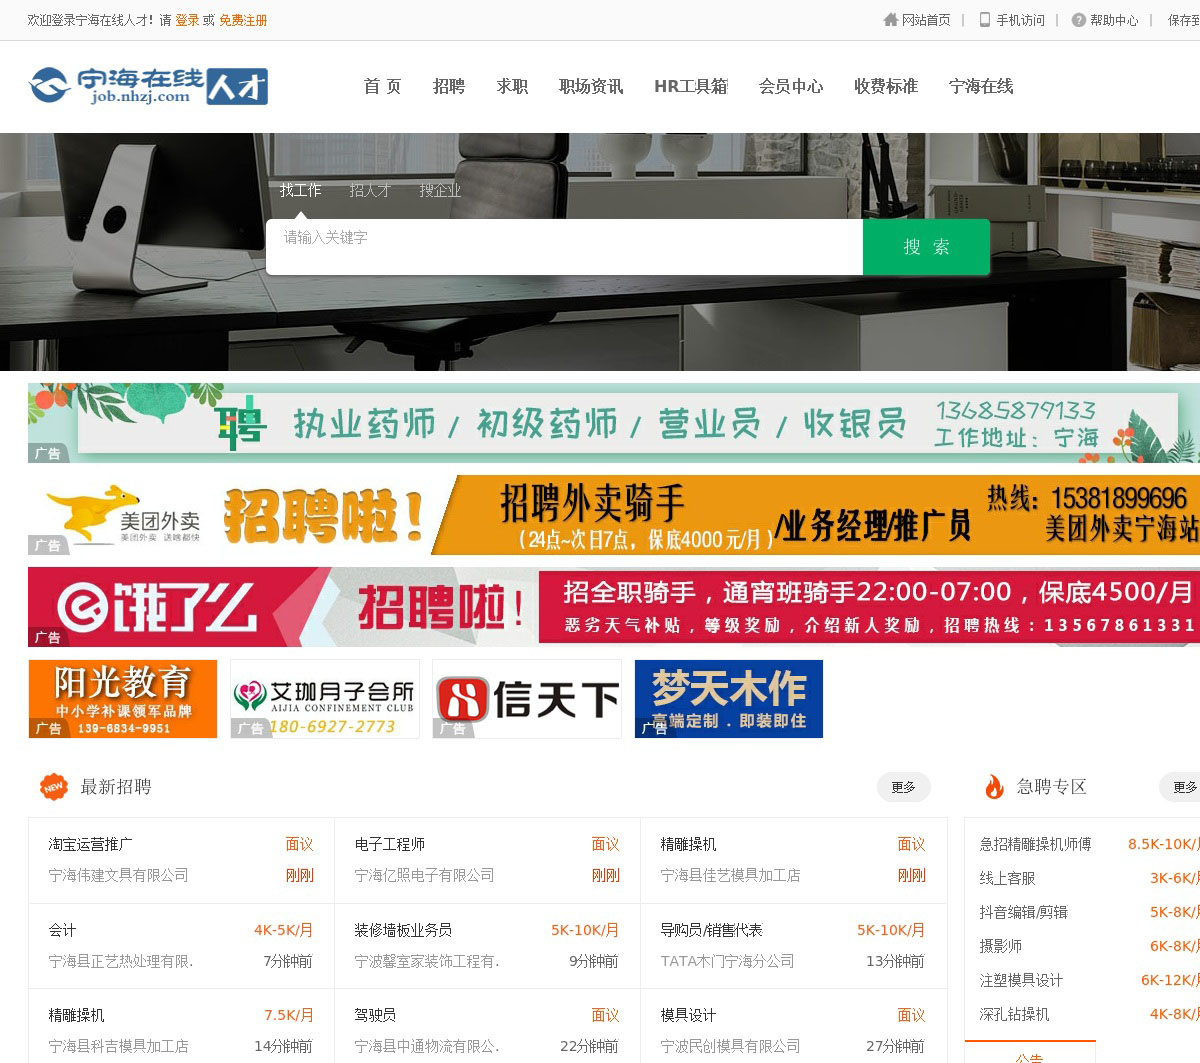Open urgent job 抖音编辑/剪辑
Image resolution: width=1200 pixels, height=1063 pixels.
tap(1023, 912)
